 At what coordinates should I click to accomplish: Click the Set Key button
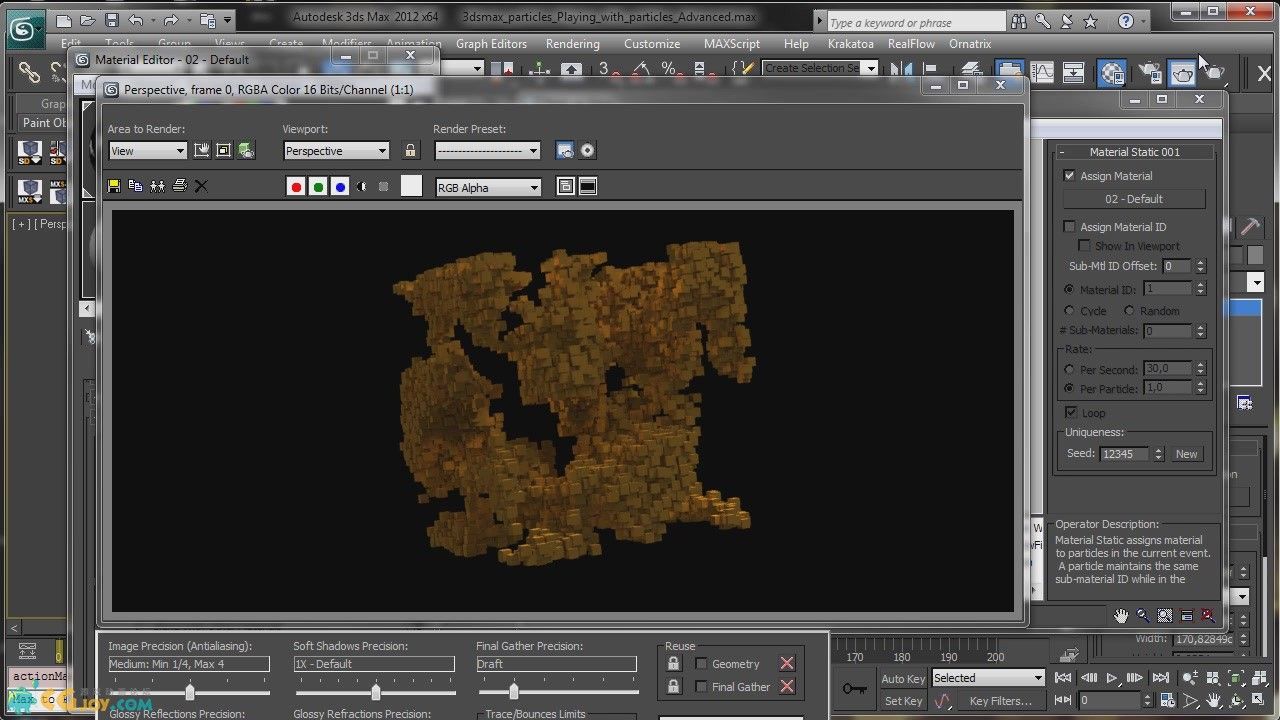(903, 701)
